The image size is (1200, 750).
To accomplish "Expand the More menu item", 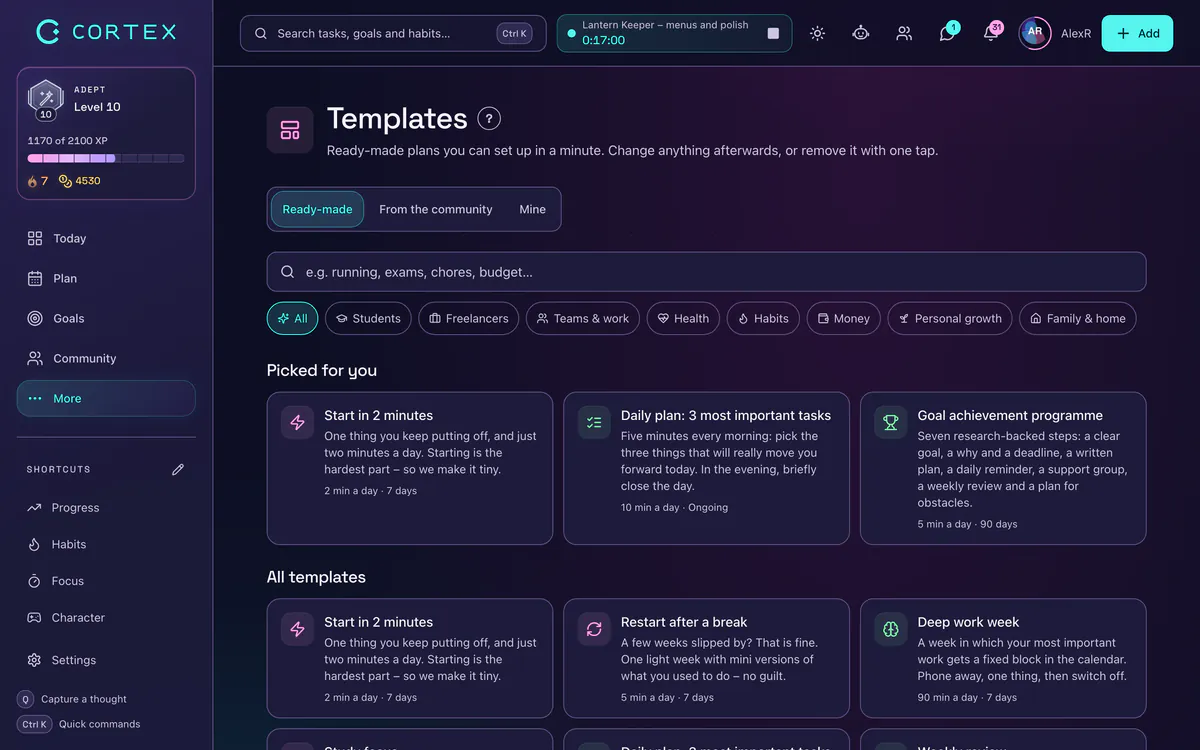I will 106,398.
